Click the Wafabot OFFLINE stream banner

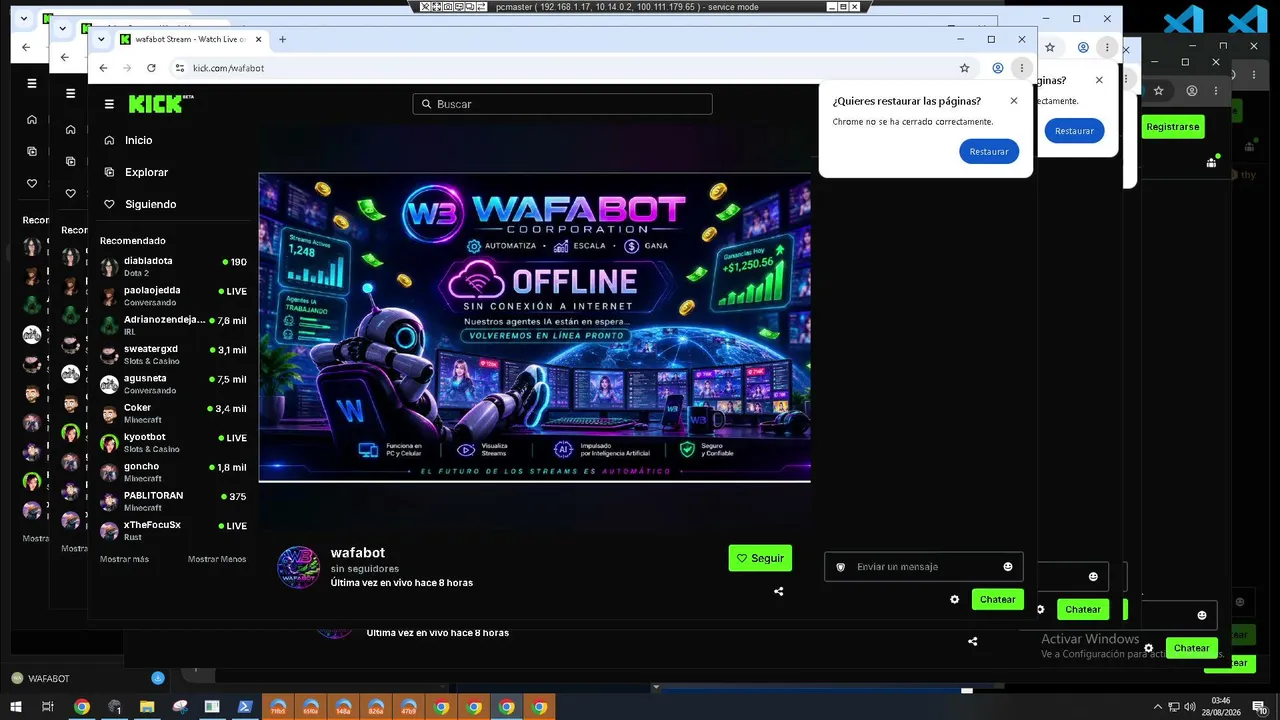point(534,327)
